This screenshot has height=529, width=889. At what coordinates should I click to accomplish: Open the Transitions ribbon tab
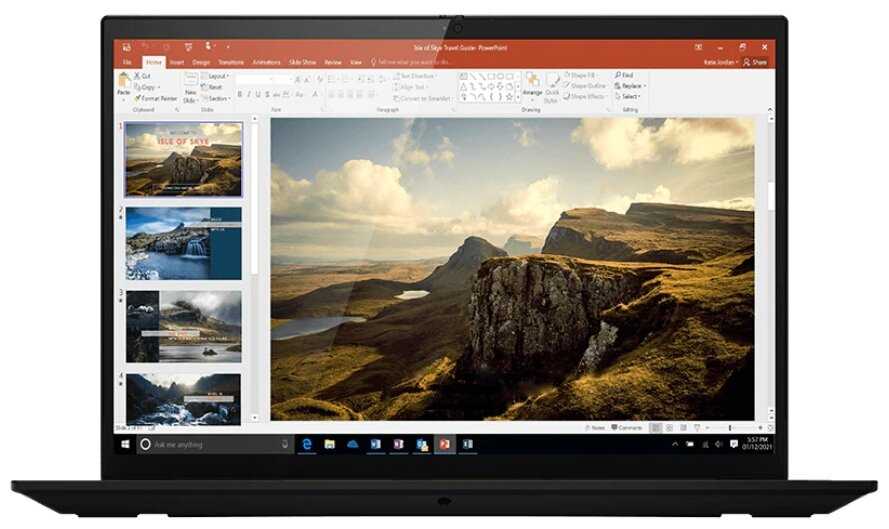(231, 62)
